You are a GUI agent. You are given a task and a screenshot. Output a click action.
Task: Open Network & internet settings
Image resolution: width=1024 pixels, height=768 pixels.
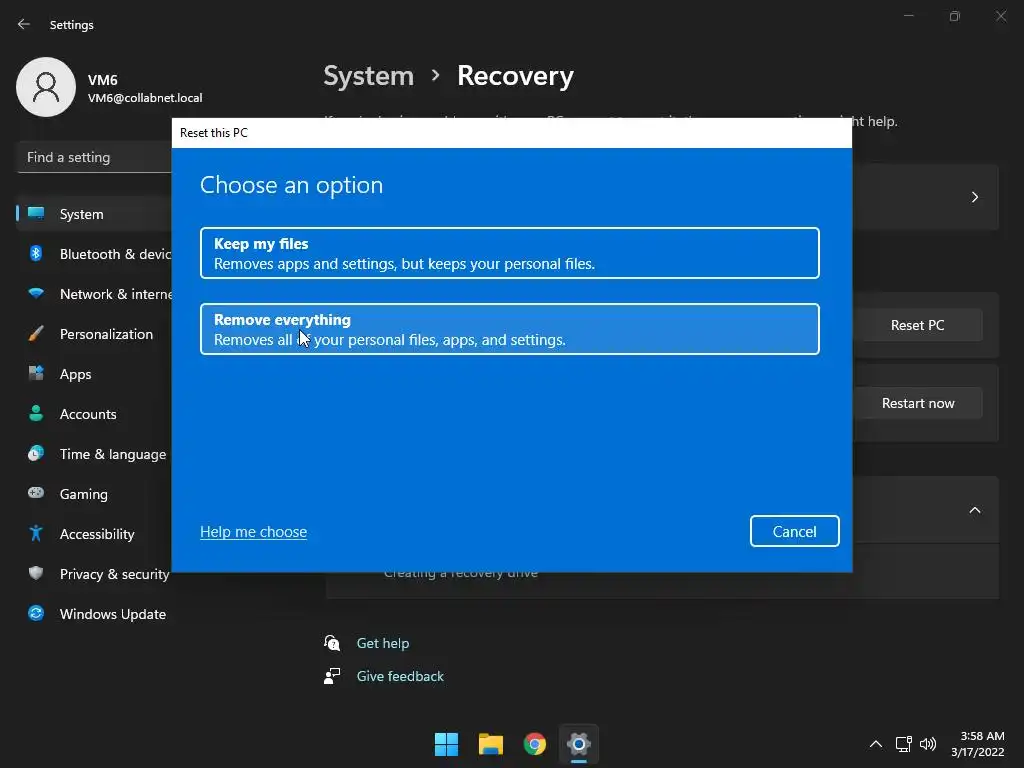coord(94,294)
